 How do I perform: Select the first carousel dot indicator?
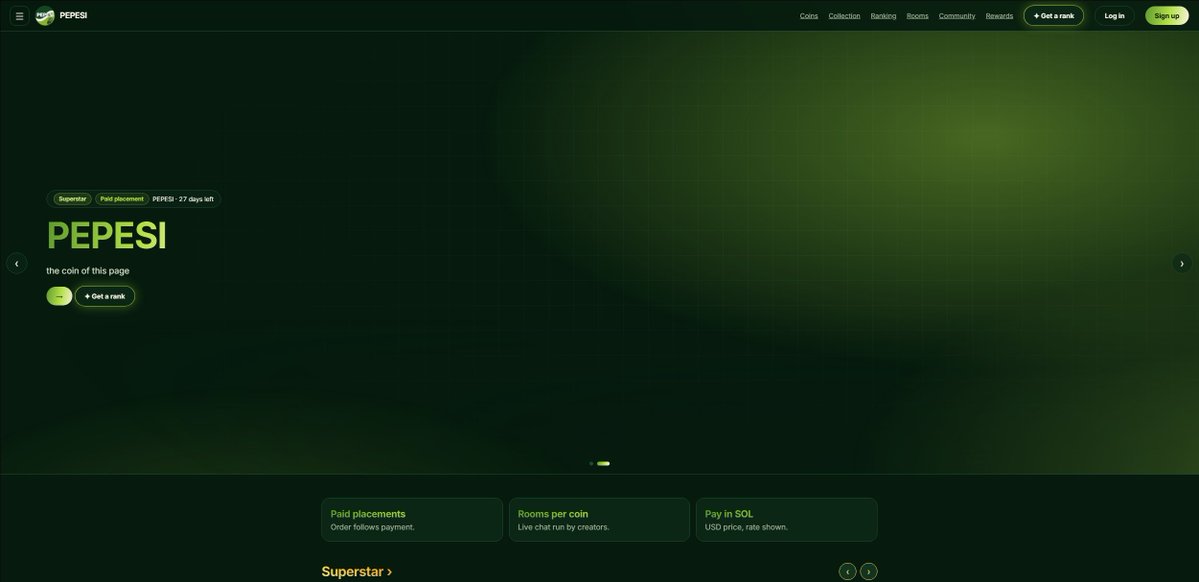pyautogui.click(x=591, y=463)
